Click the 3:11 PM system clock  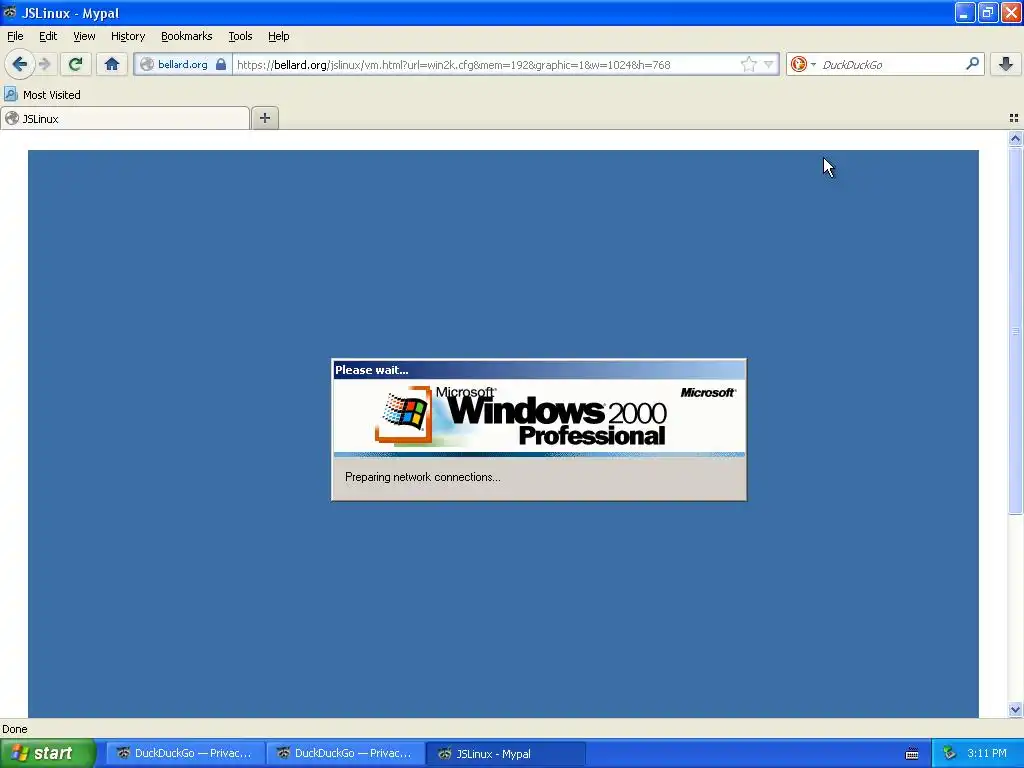[x=987, y=753]
